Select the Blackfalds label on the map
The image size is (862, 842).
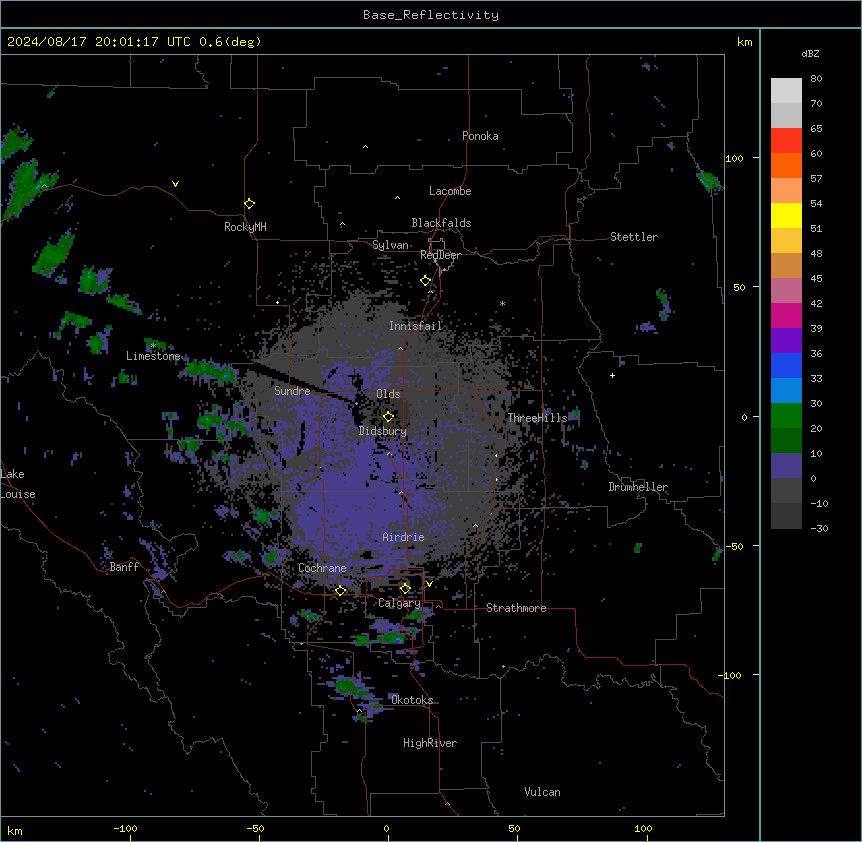tap(441, 223)
